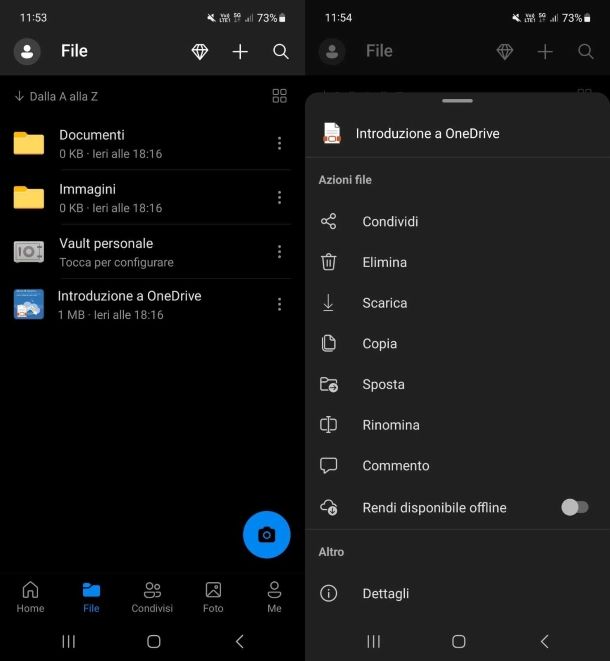The height and width of the screenshot is (661, 610).
Task: Tap Android home button on left screen
Action: (154, 641)
